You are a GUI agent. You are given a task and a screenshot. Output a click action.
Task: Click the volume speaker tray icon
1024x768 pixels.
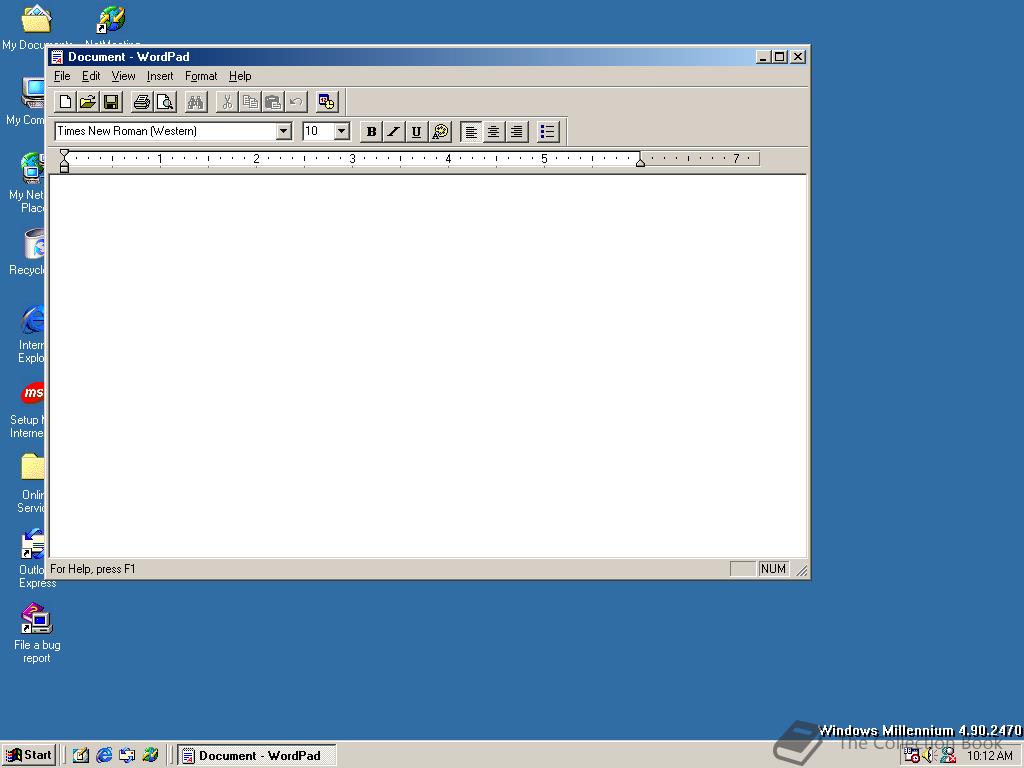(929, 756)
